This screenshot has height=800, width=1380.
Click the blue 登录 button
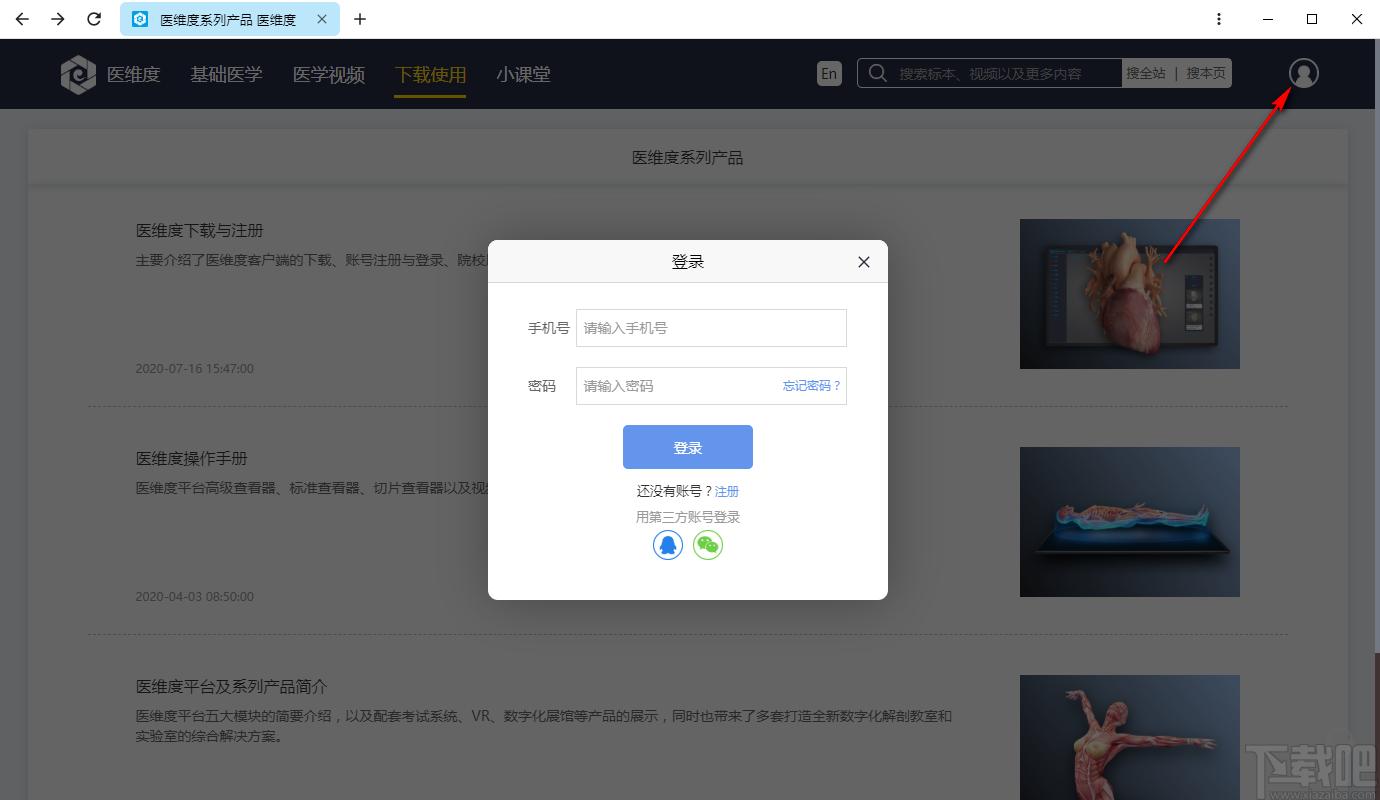(x=688, y=447)
